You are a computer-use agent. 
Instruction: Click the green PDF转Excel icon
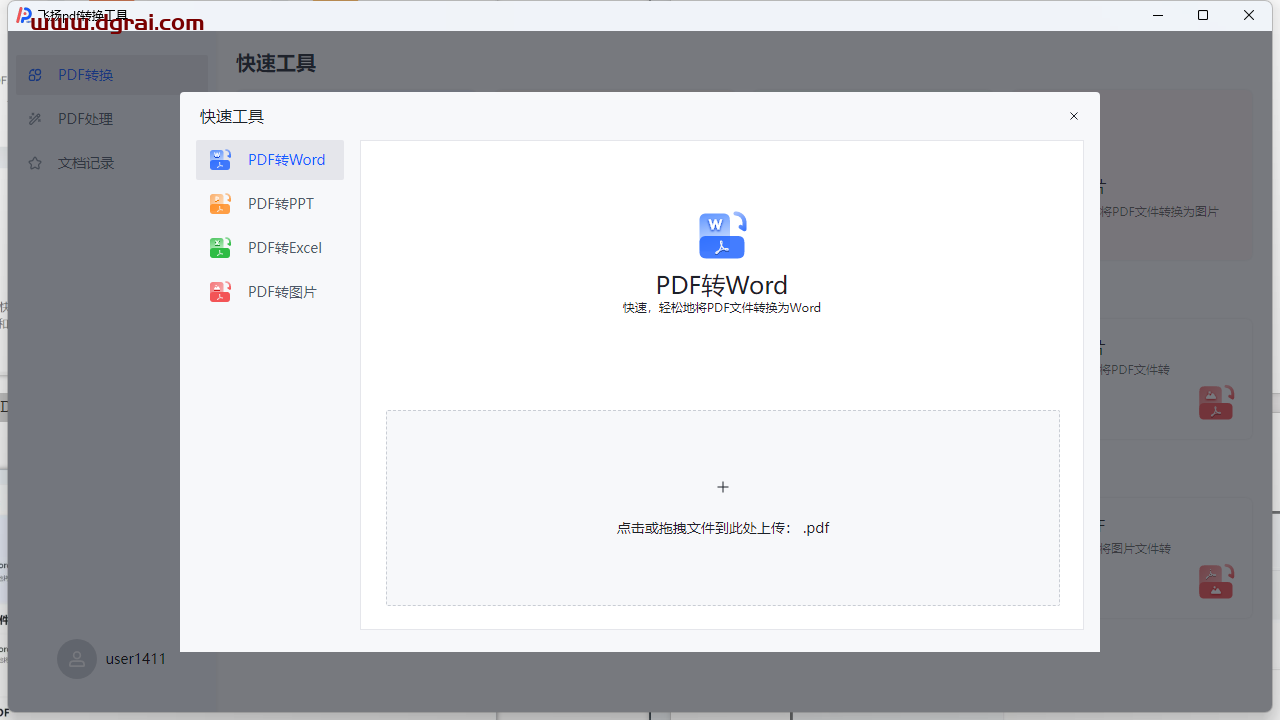tap(220, 248)
